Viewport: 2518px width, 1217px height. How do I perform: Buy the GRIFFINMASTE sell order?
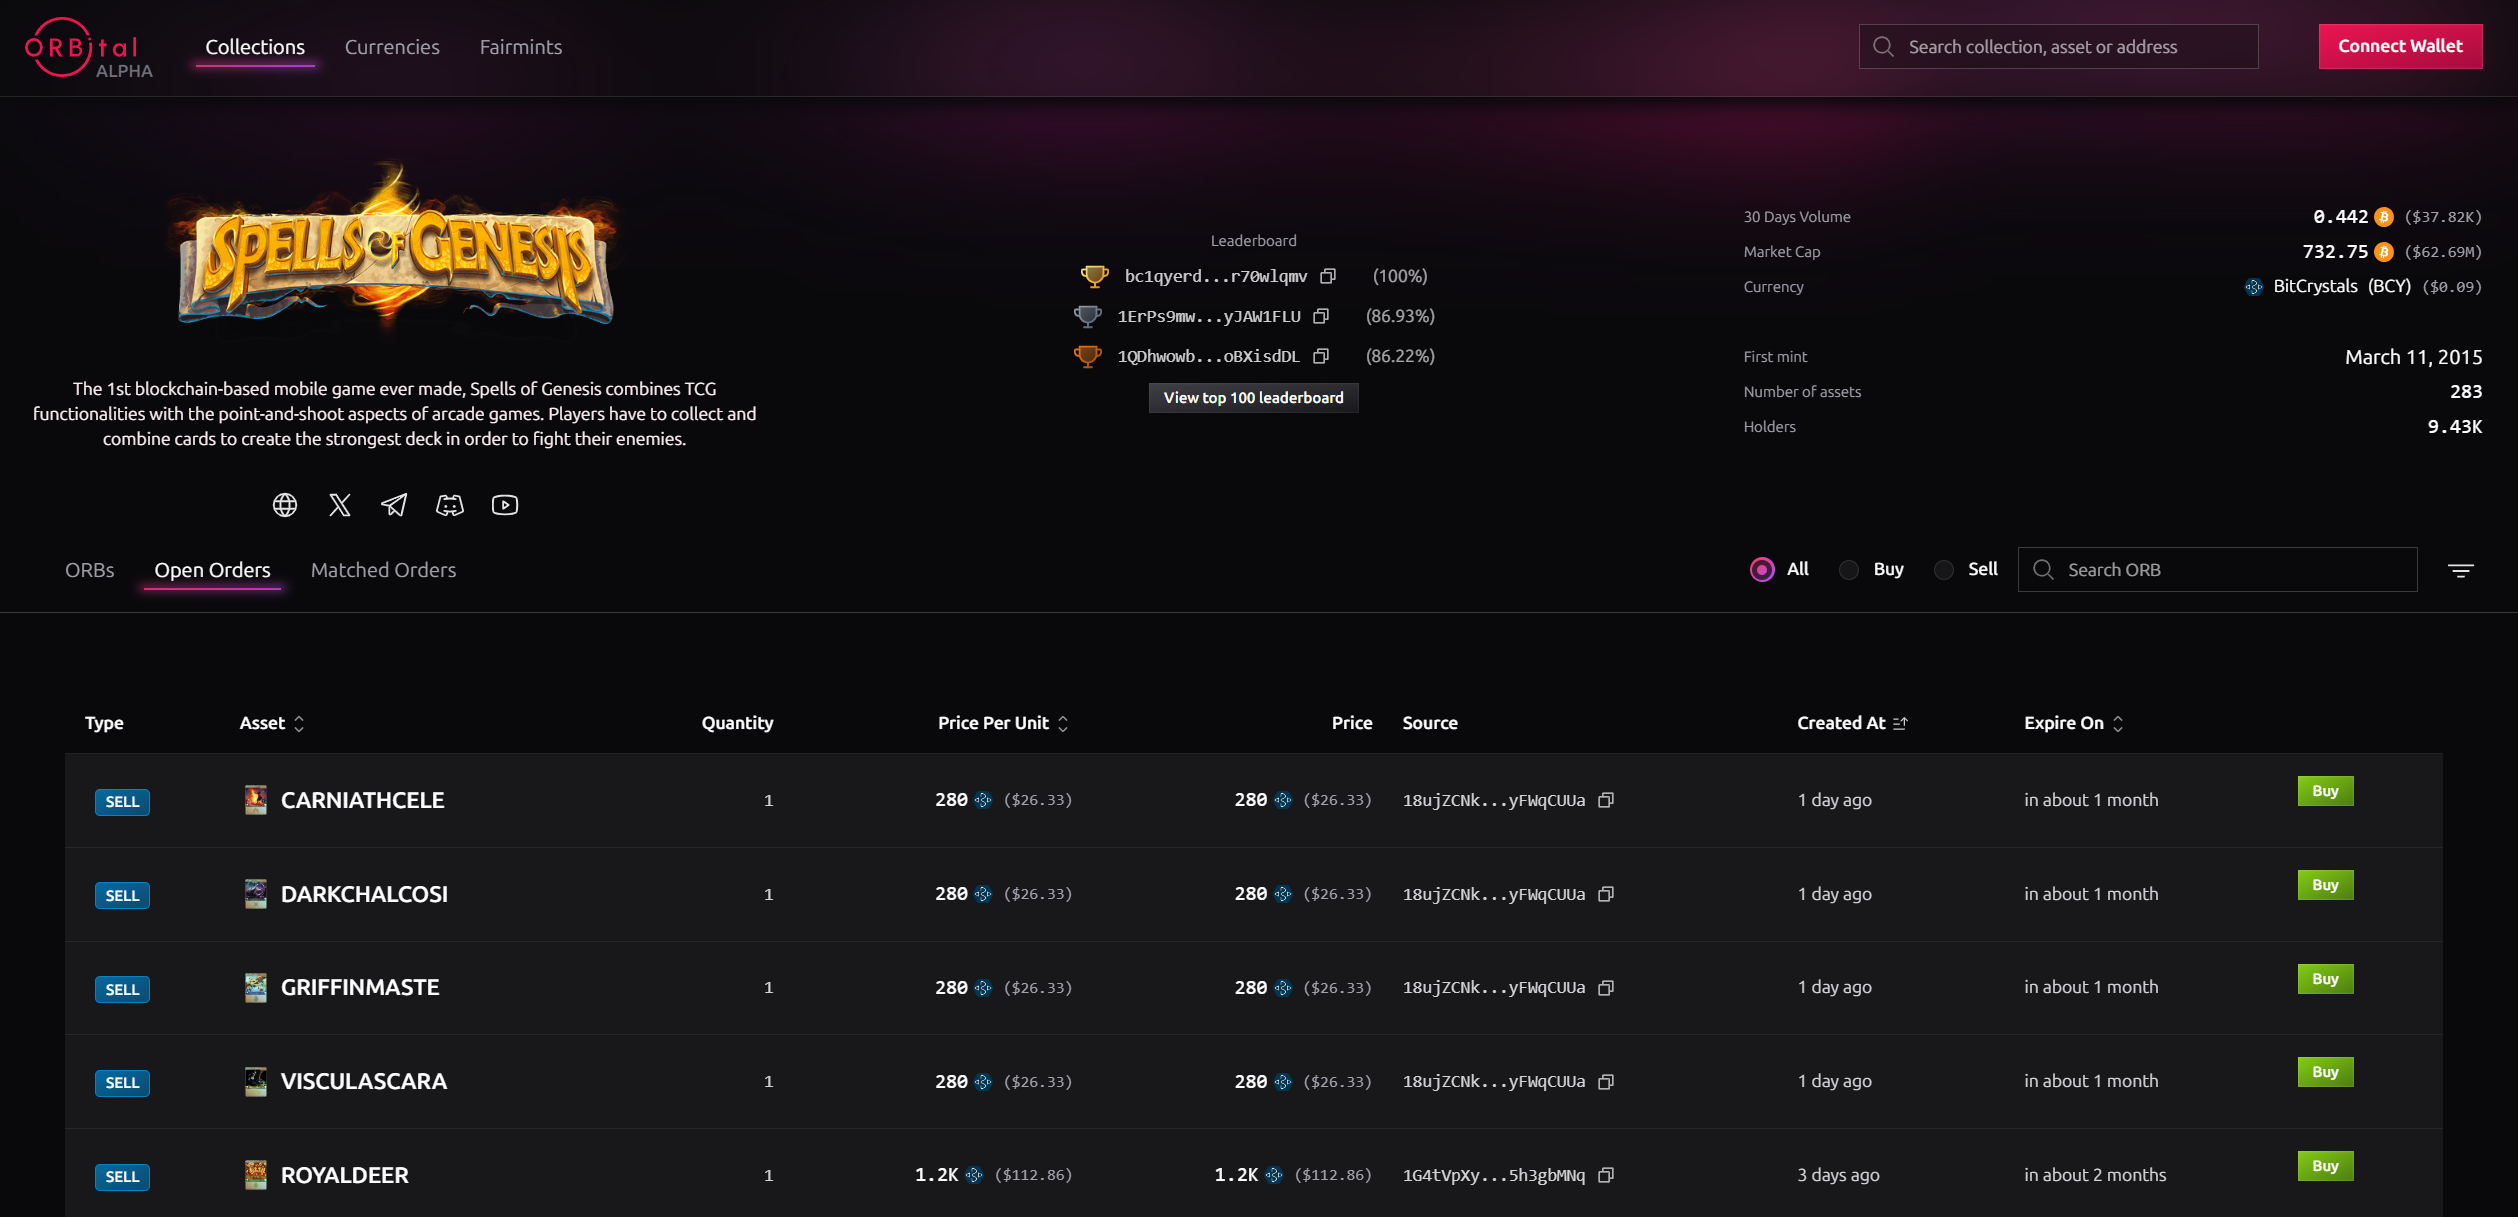(x=2325, y=979)
